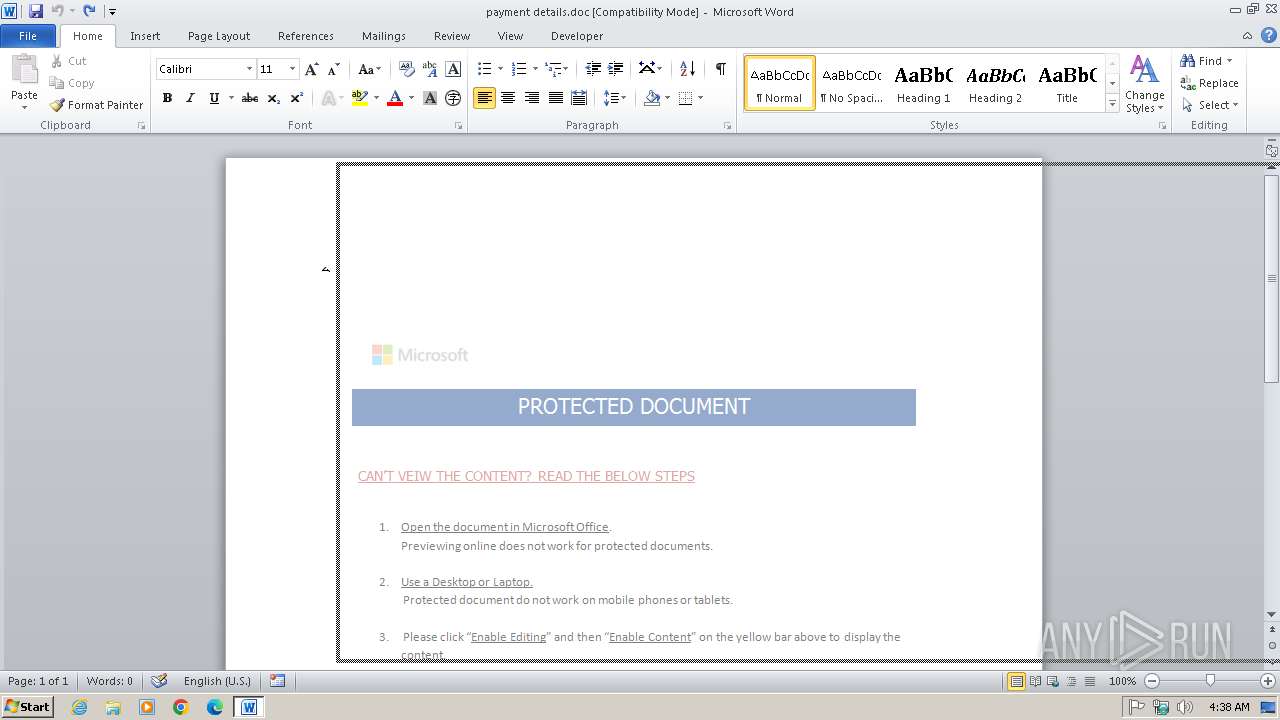The height and width of the screenshot is (720, 1280).
Task: Open the bullets list dropdown arrow
Action: point(500,69)
